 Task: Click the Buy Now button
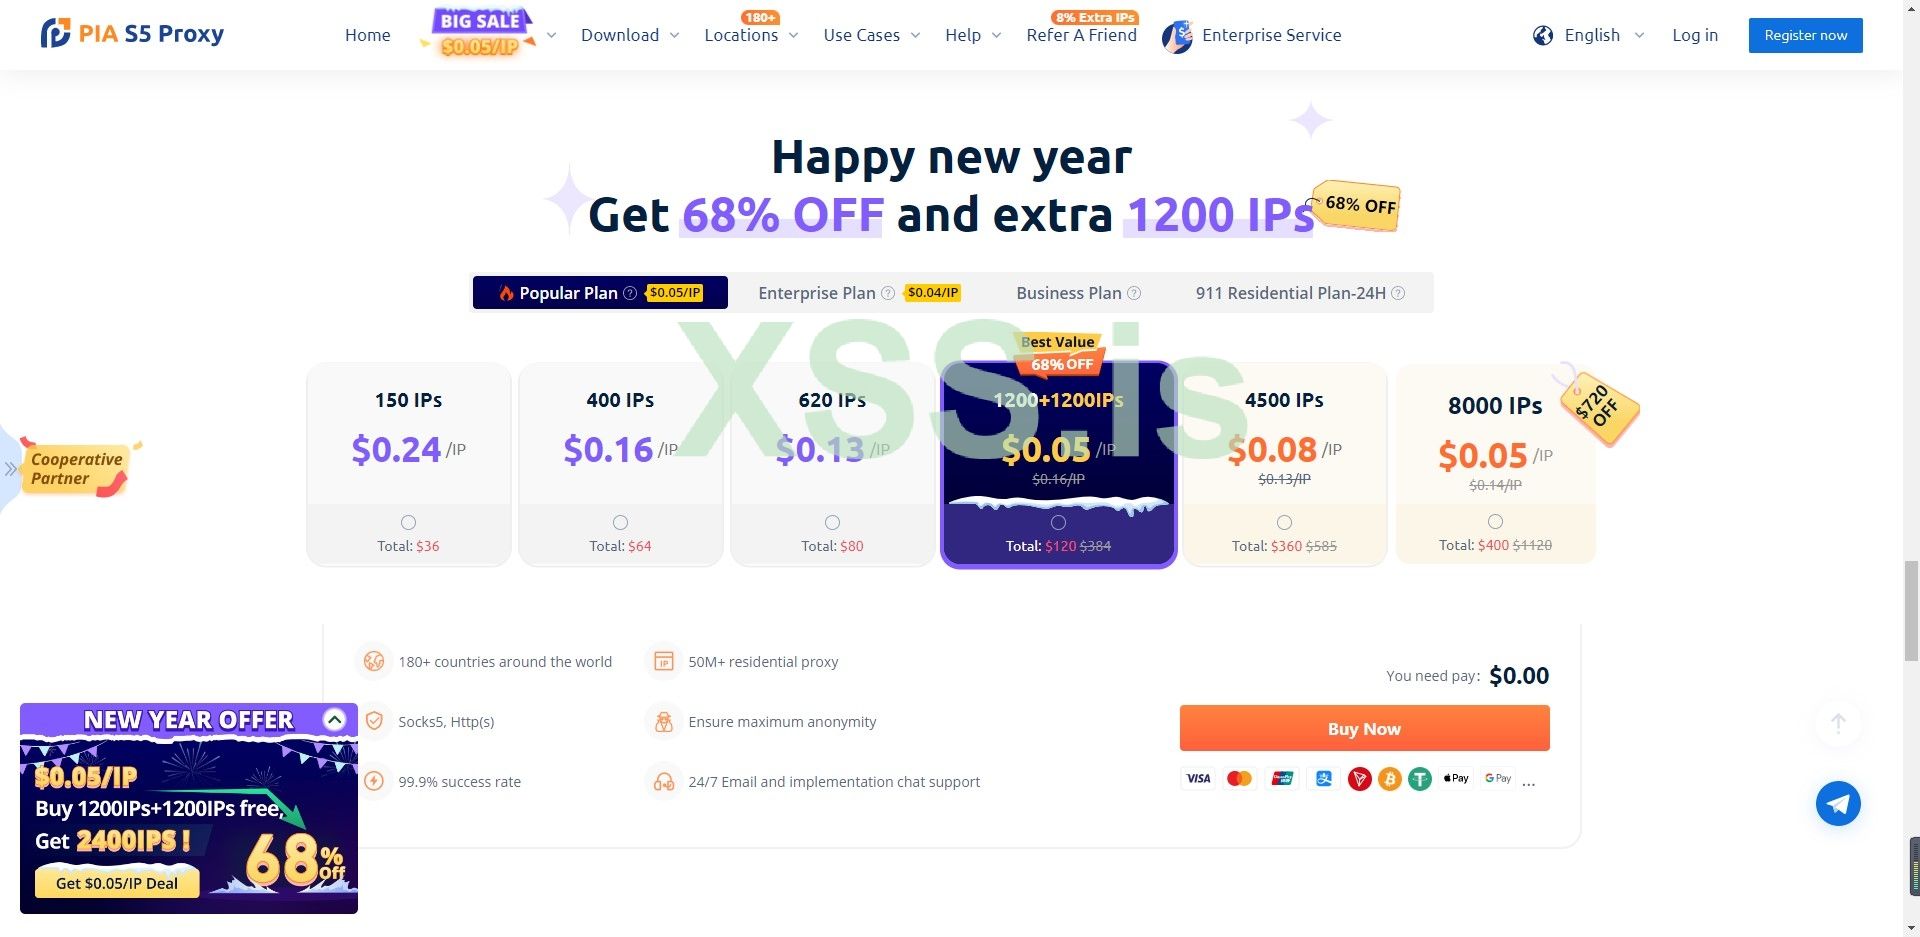[1364, 728]
